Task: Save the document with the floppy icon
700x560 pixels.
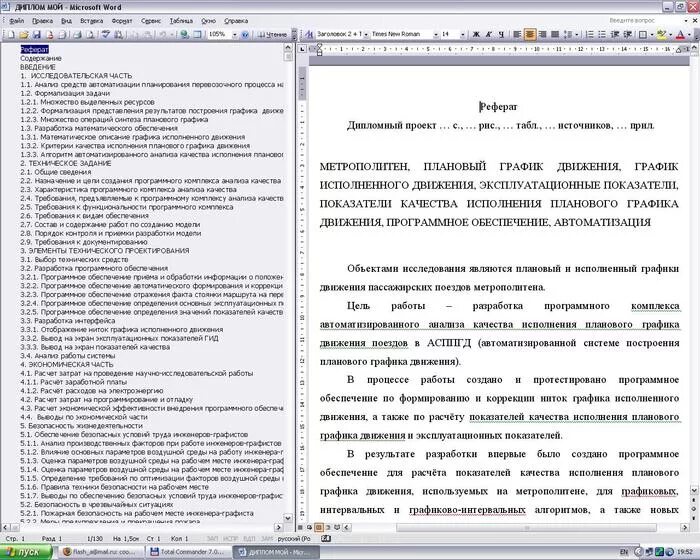Action: (37, 34)
